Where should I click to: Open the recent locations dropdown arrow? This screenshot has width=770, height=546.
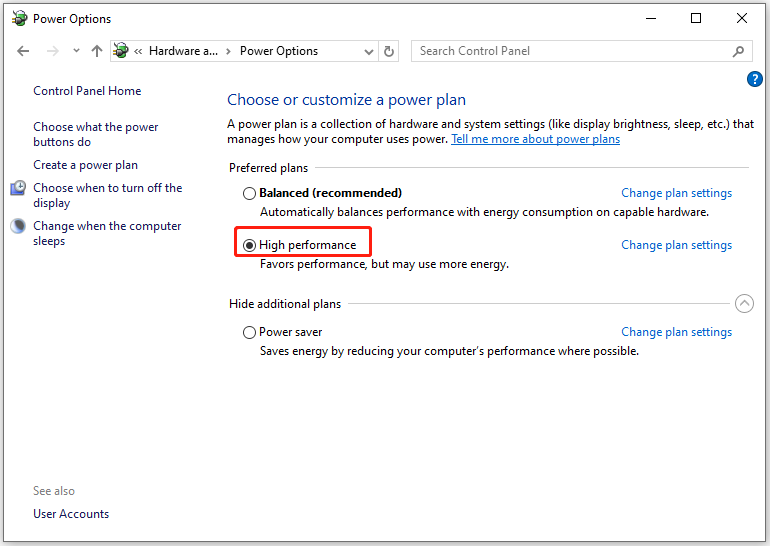coord(76,51)
